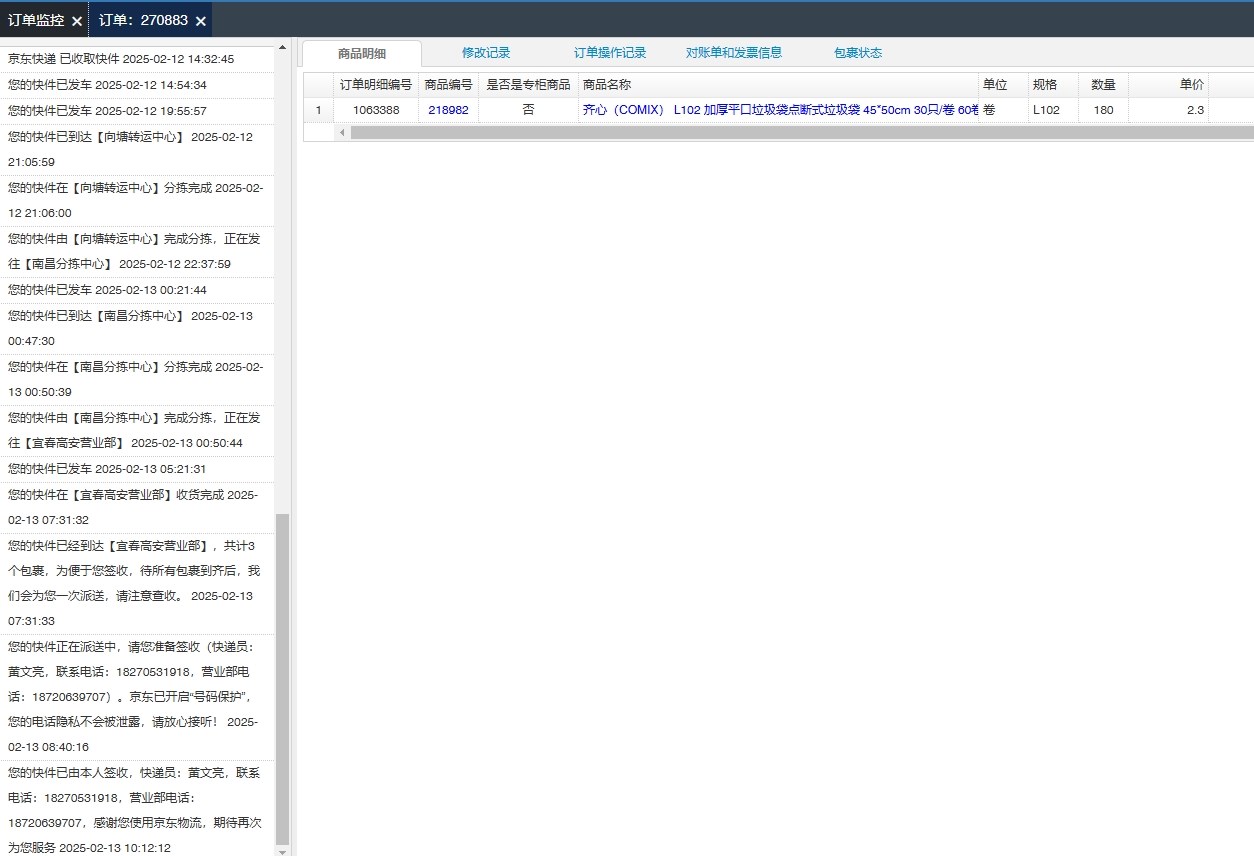Screen dimensions: 1254x856
Task: Click the up arrow of the tracking panel scrollbar
Action: [282, 48]
